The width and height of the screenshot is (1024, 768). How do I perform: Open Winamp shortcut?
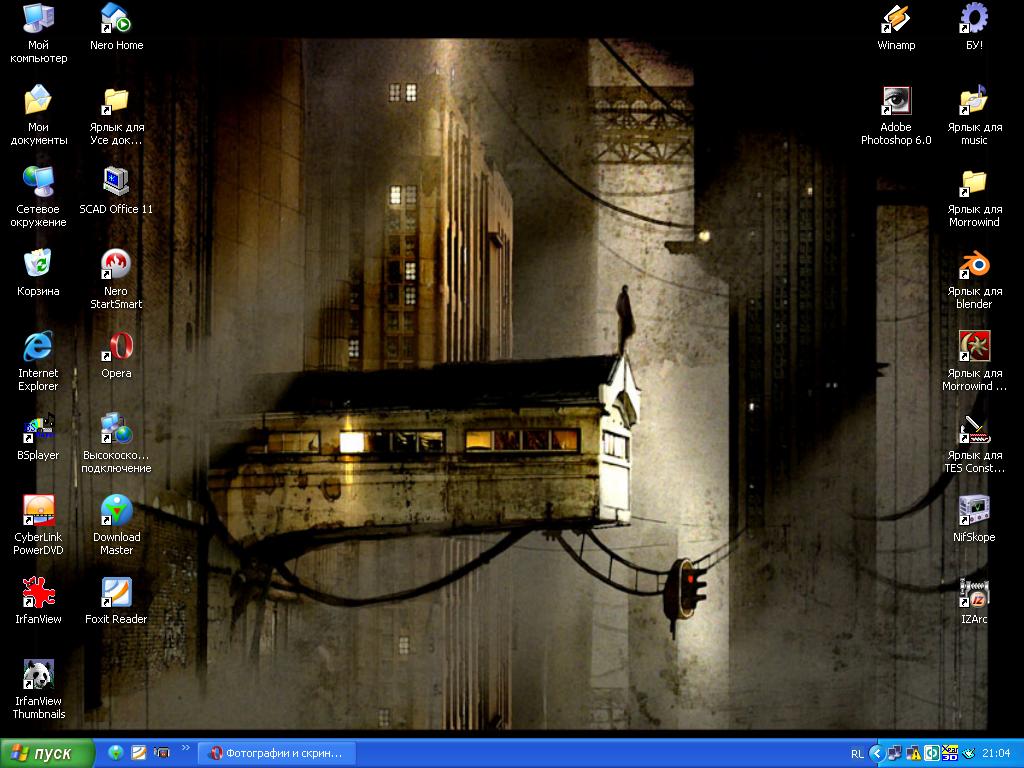[896, 27]
